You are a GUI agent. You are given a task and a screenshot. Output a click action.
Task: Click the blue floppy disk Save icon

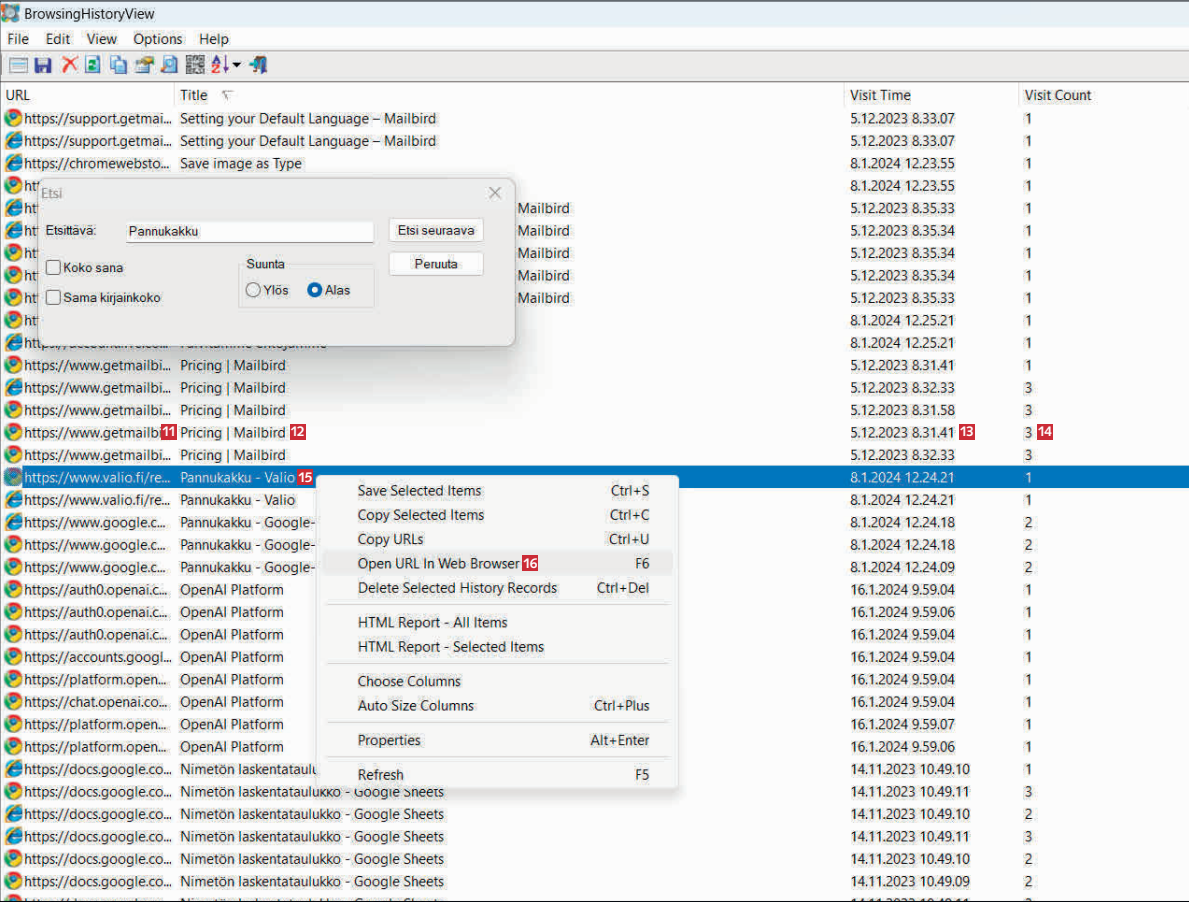tap(43, 65)
